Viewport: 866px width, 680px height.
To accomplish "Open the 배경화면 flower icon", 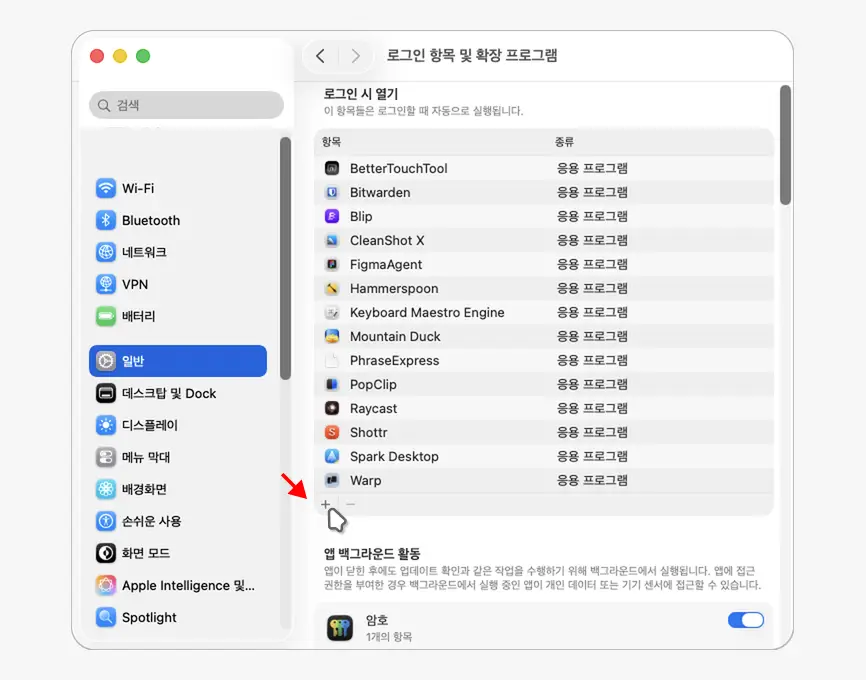I will 105,489.
